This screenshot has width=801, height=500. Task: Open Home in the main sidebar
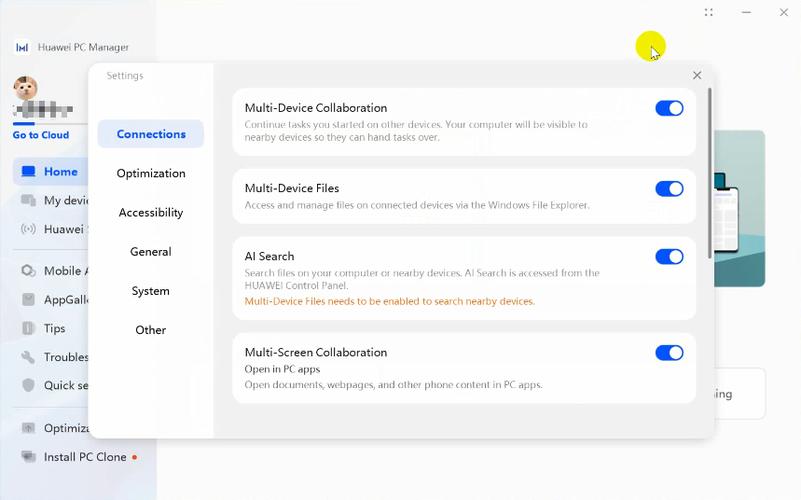(x=51, y=172)
